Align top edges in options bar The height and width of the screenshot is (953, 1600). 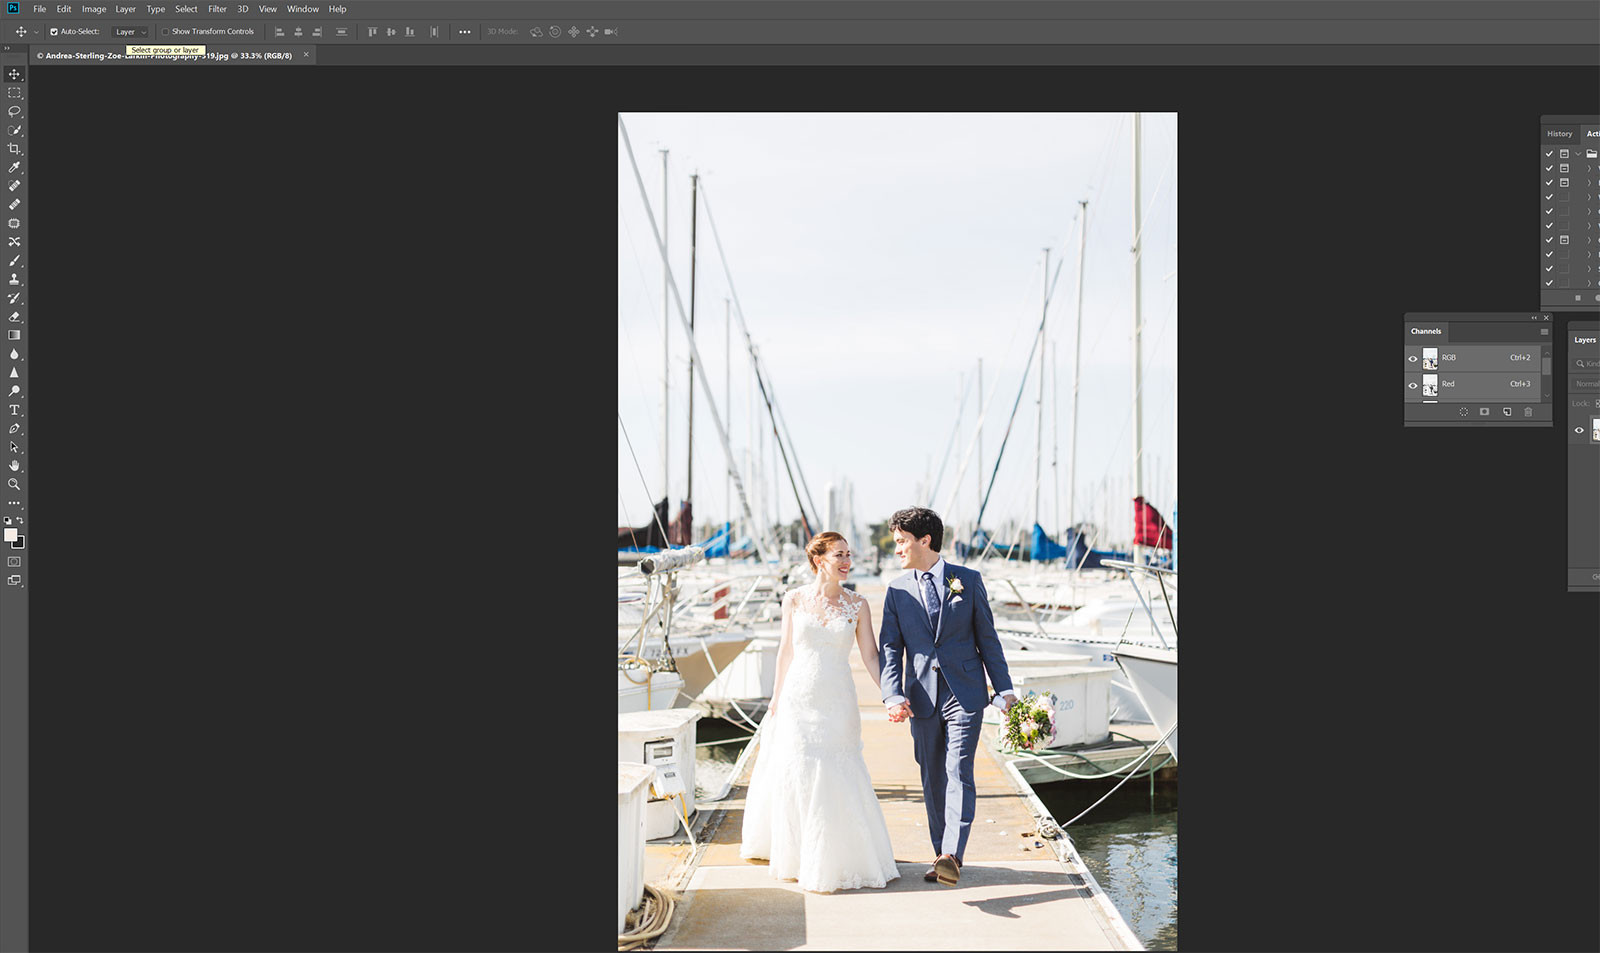pyautogui.click(x=372, y=32)
